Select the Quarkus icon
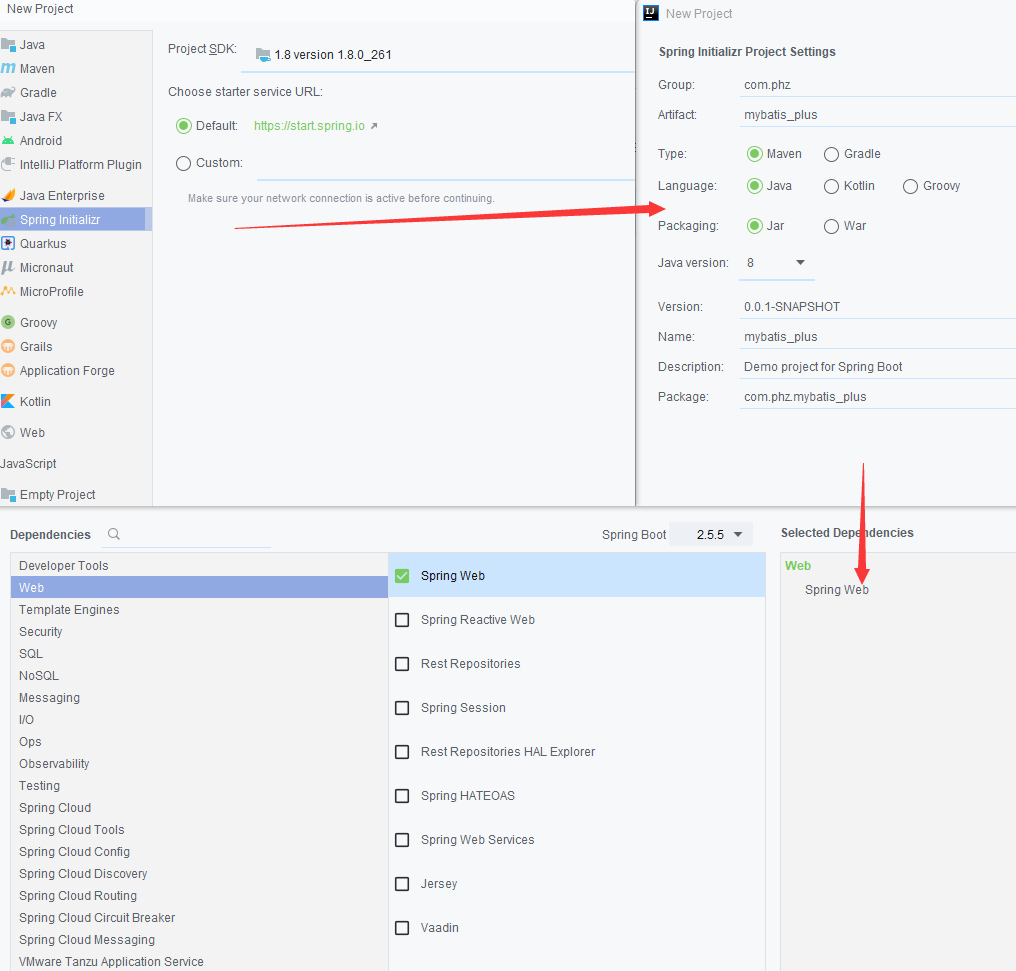 [8, 244]
